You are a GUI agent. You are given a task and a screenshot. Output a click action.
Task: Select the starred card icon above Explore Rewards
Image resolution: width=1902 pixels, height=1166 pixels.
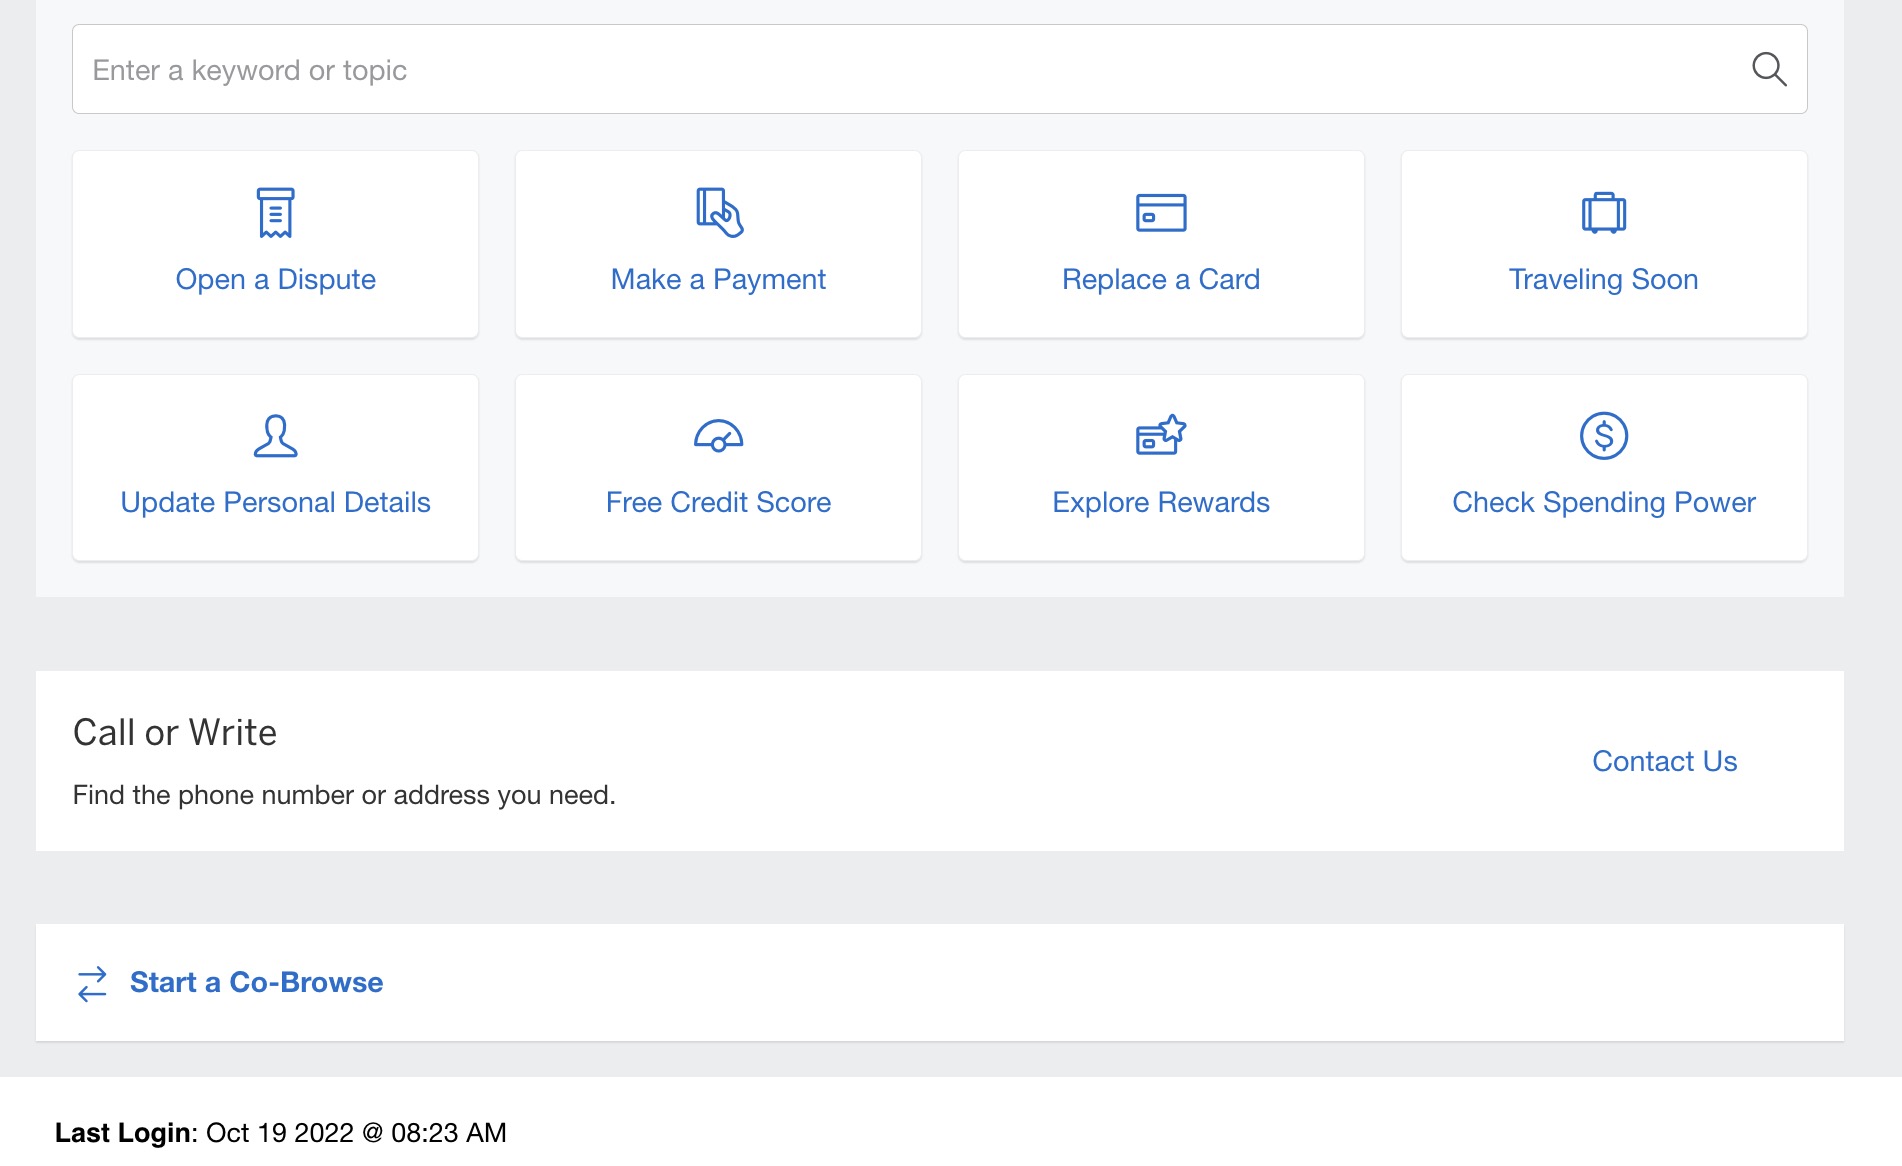point(1161,435)
